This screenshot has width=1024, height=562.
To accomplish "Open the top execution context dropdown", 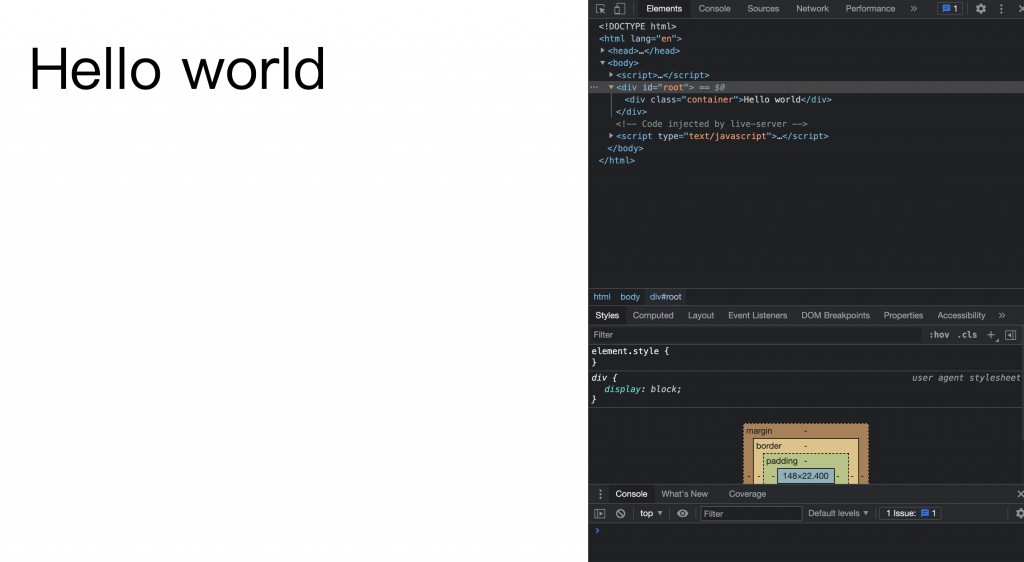I will [x=651, y=514].
